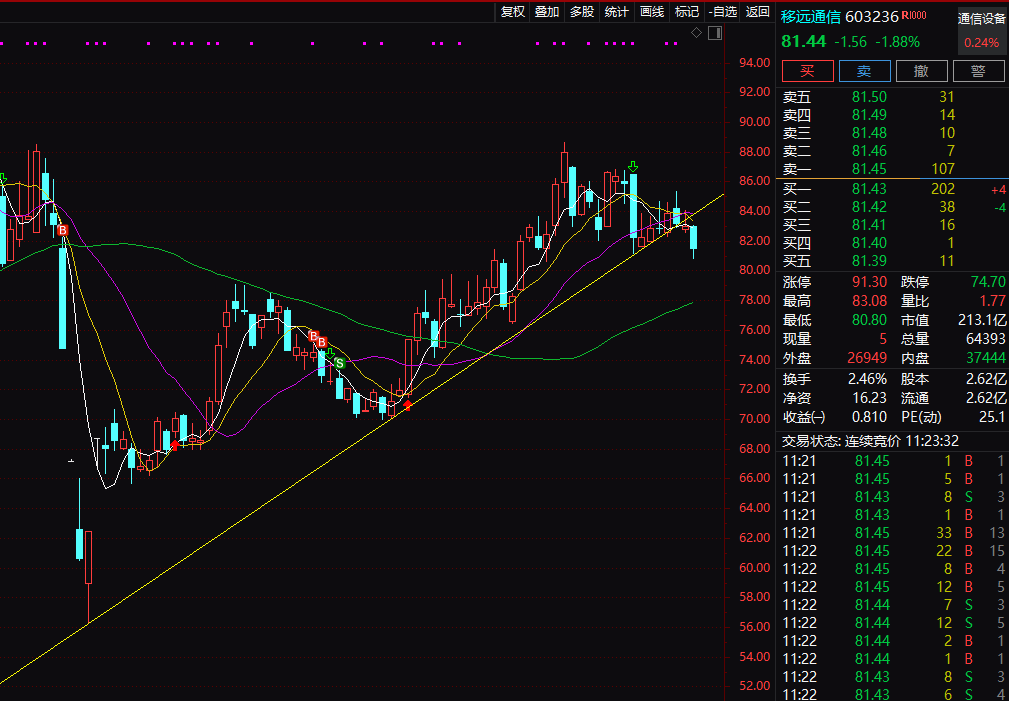Click the 涨停 limit-up value 91.30
The height and width of the screenshot is (701, 1009).
click(x=869, y=282)
